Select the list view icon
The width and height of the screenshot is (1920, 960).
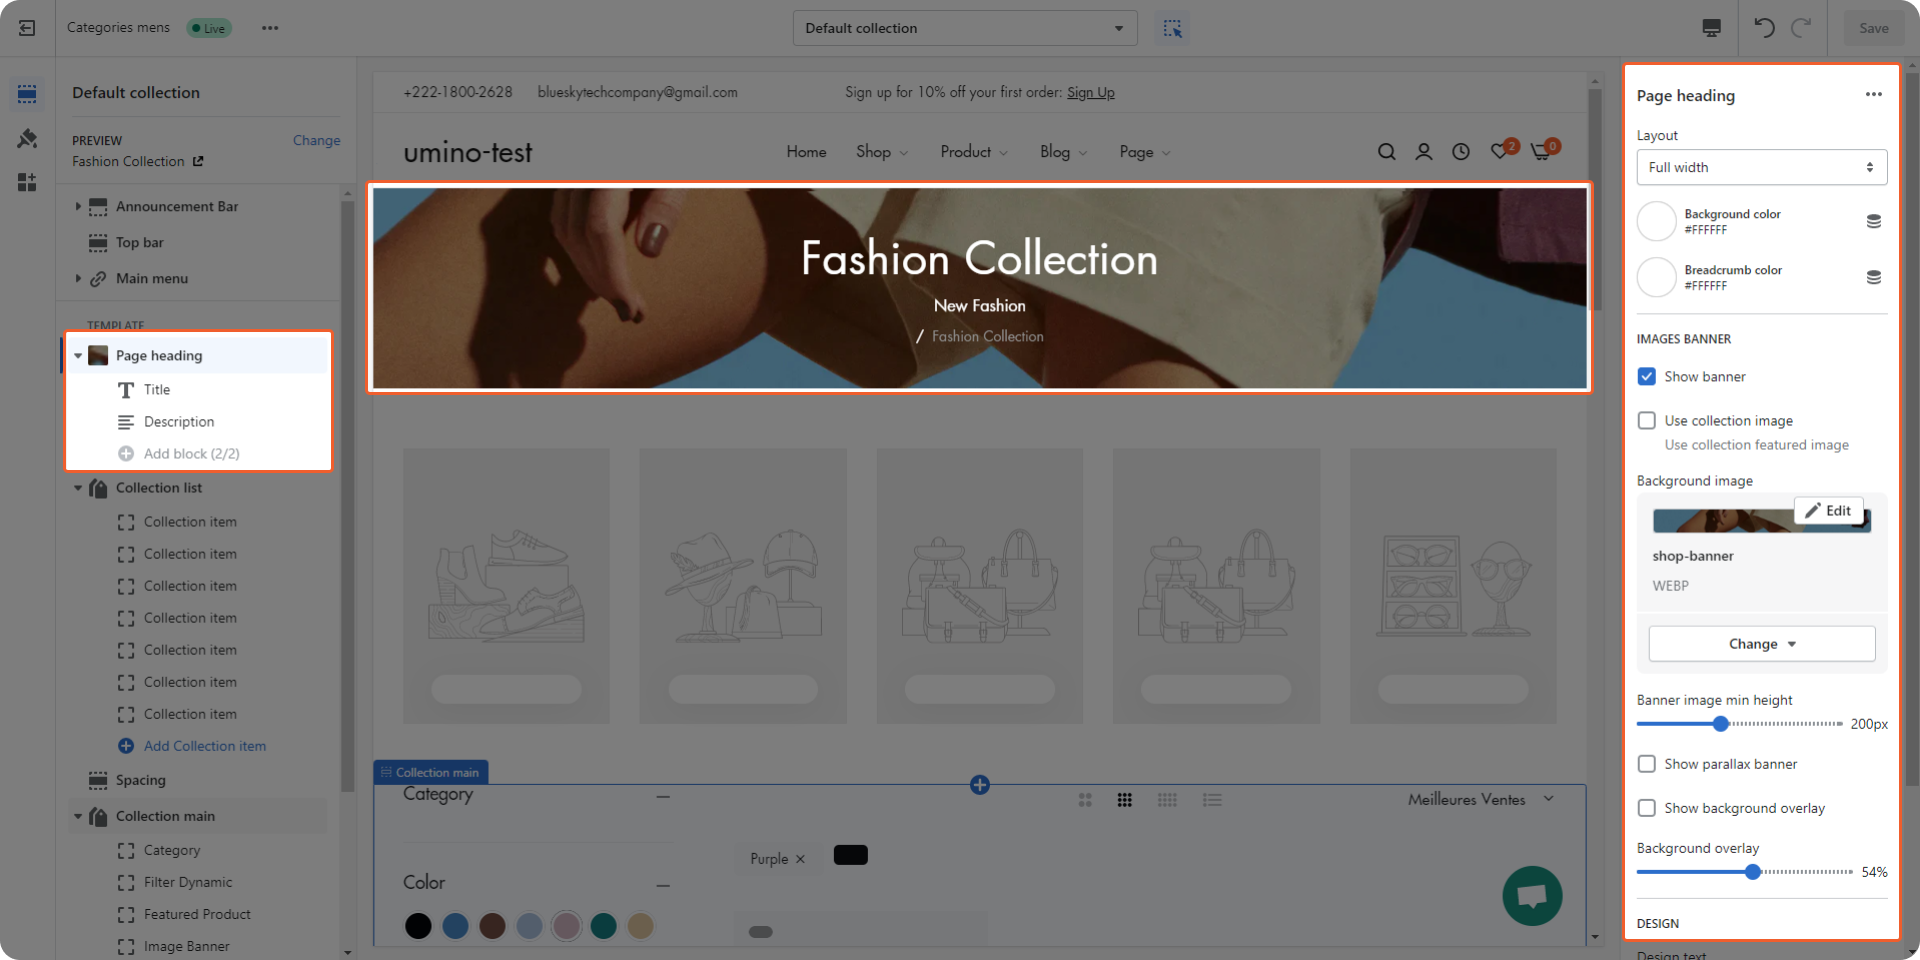click(1212, 800)
